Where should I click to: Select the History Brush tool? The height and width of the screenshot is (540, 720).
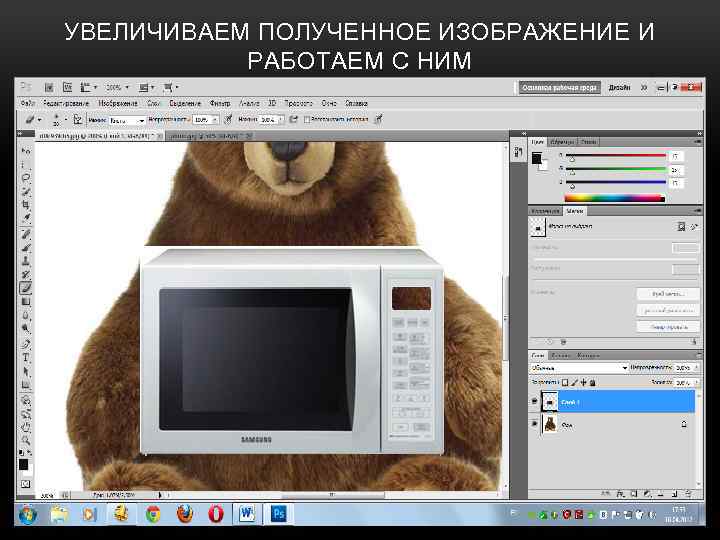pos(26,274)
